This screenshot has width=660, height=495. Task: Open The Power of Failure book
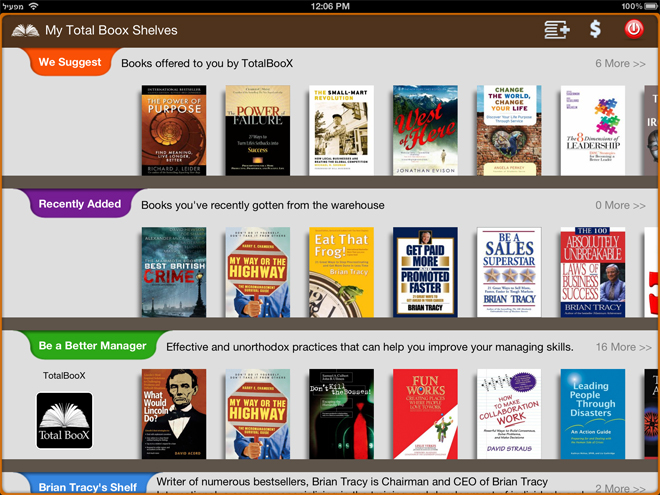pos(258,130)
